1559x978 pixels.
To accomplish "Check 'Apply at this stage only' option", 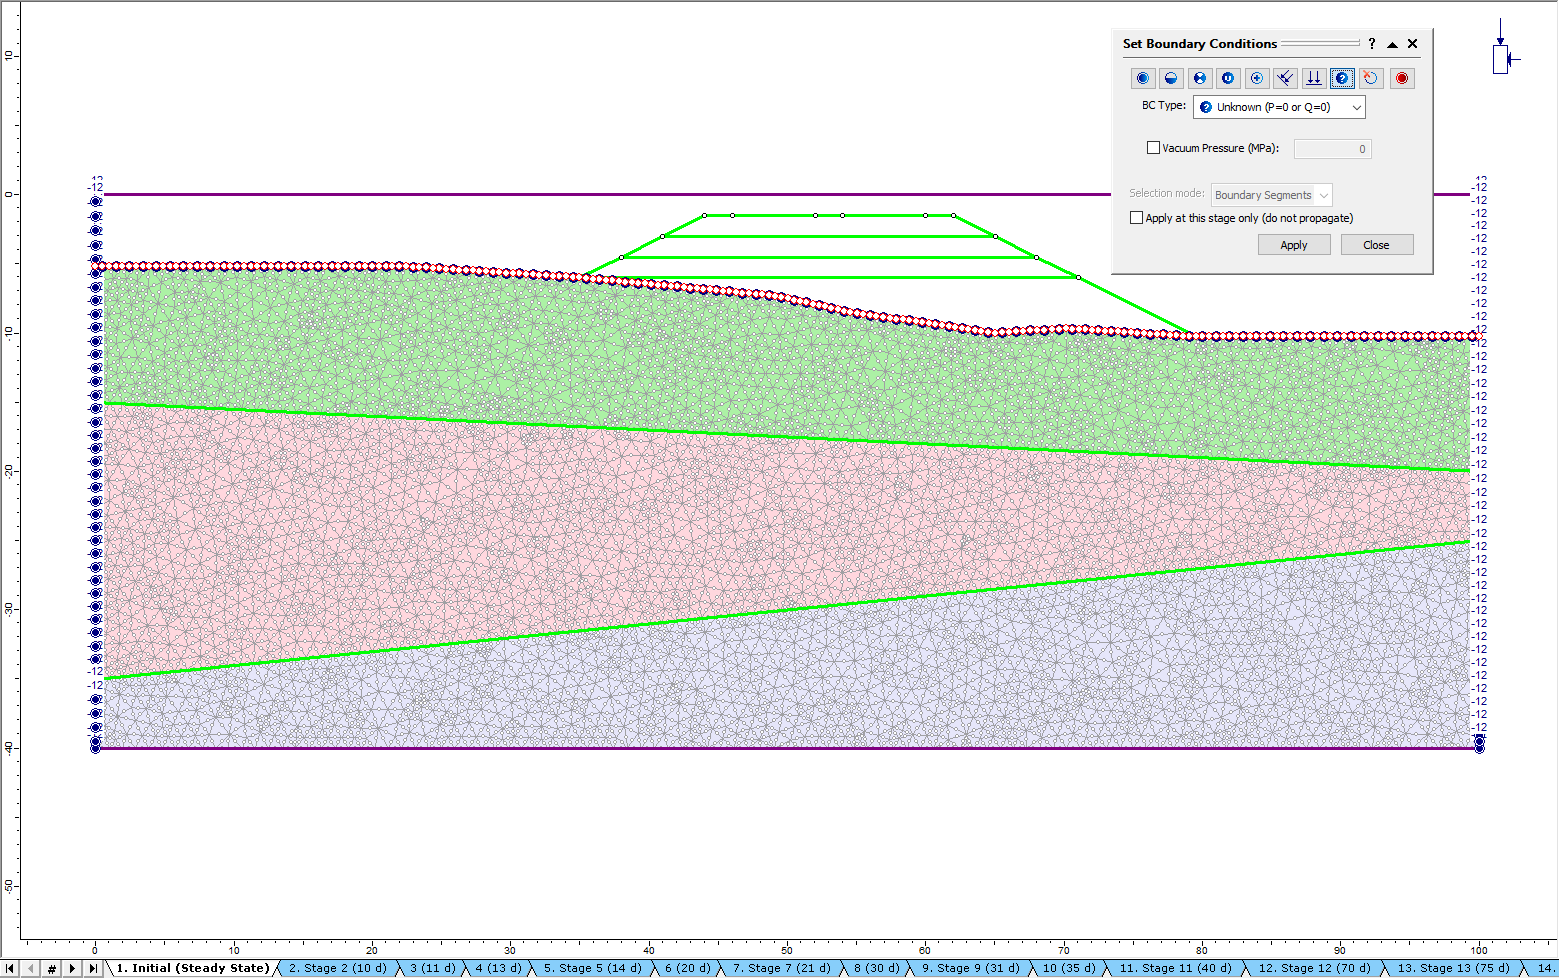I will (1136, 218).
